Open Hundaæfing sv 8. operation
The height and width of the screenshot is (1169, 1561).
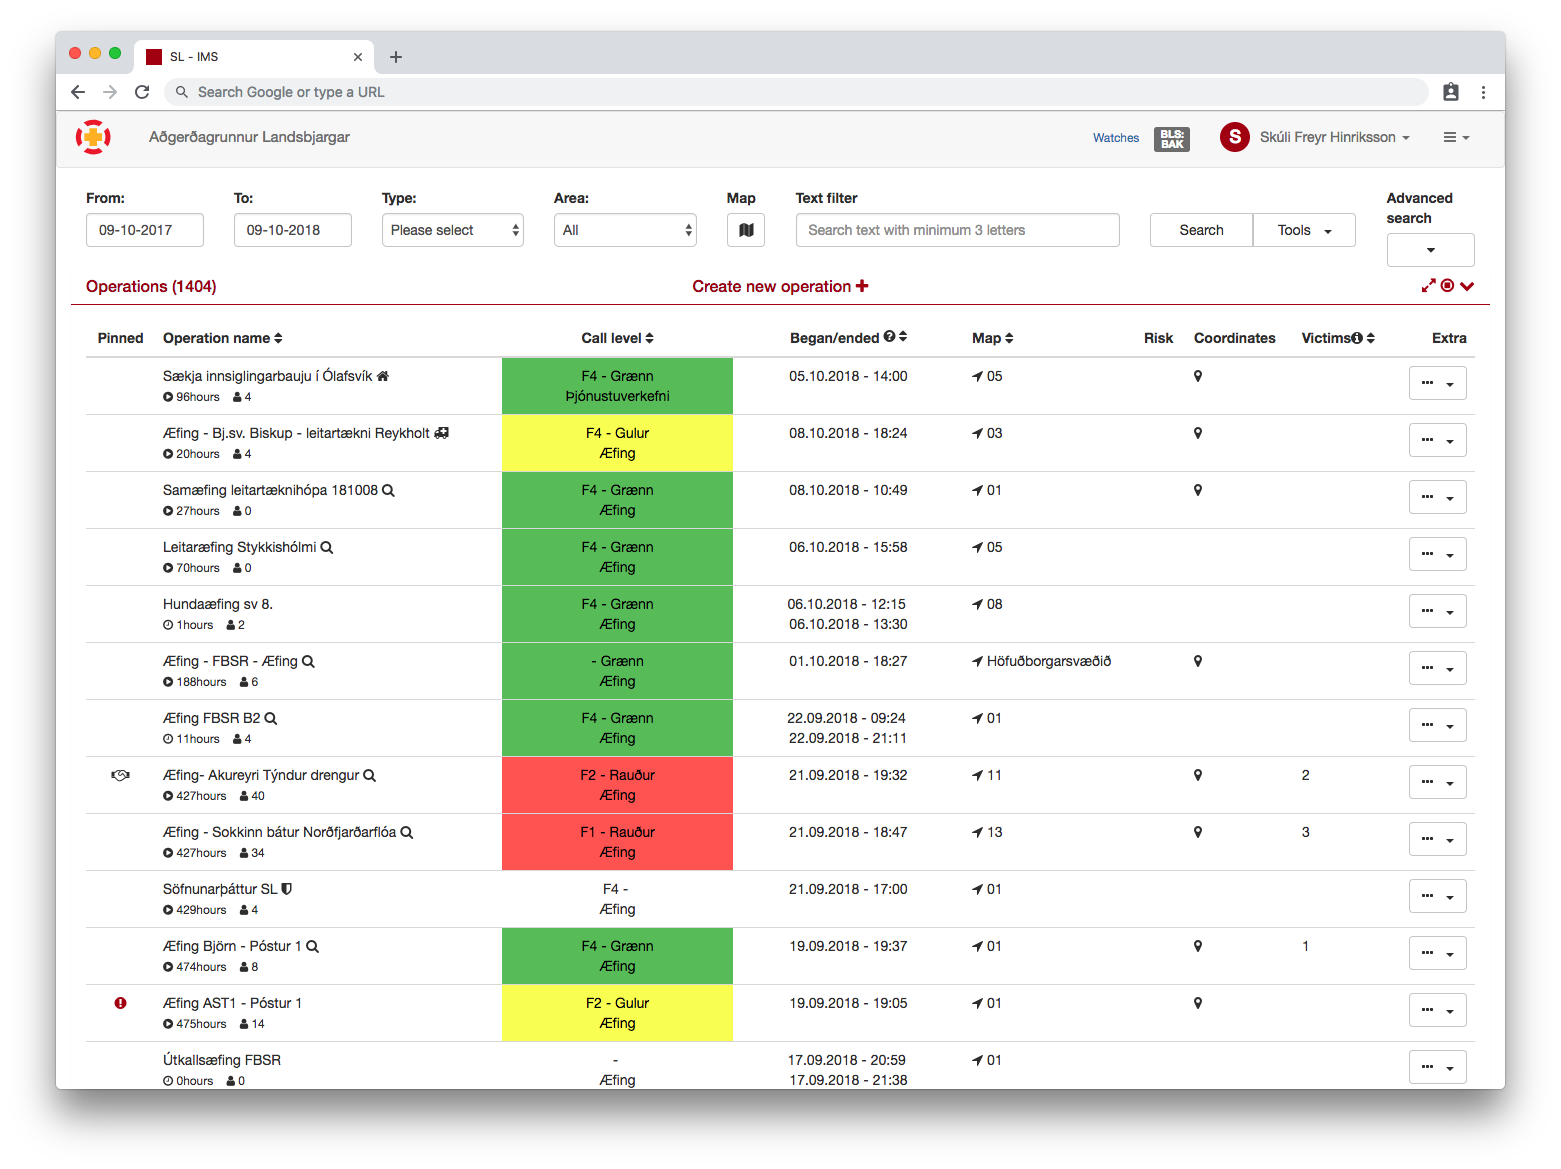tap(218, 604)
